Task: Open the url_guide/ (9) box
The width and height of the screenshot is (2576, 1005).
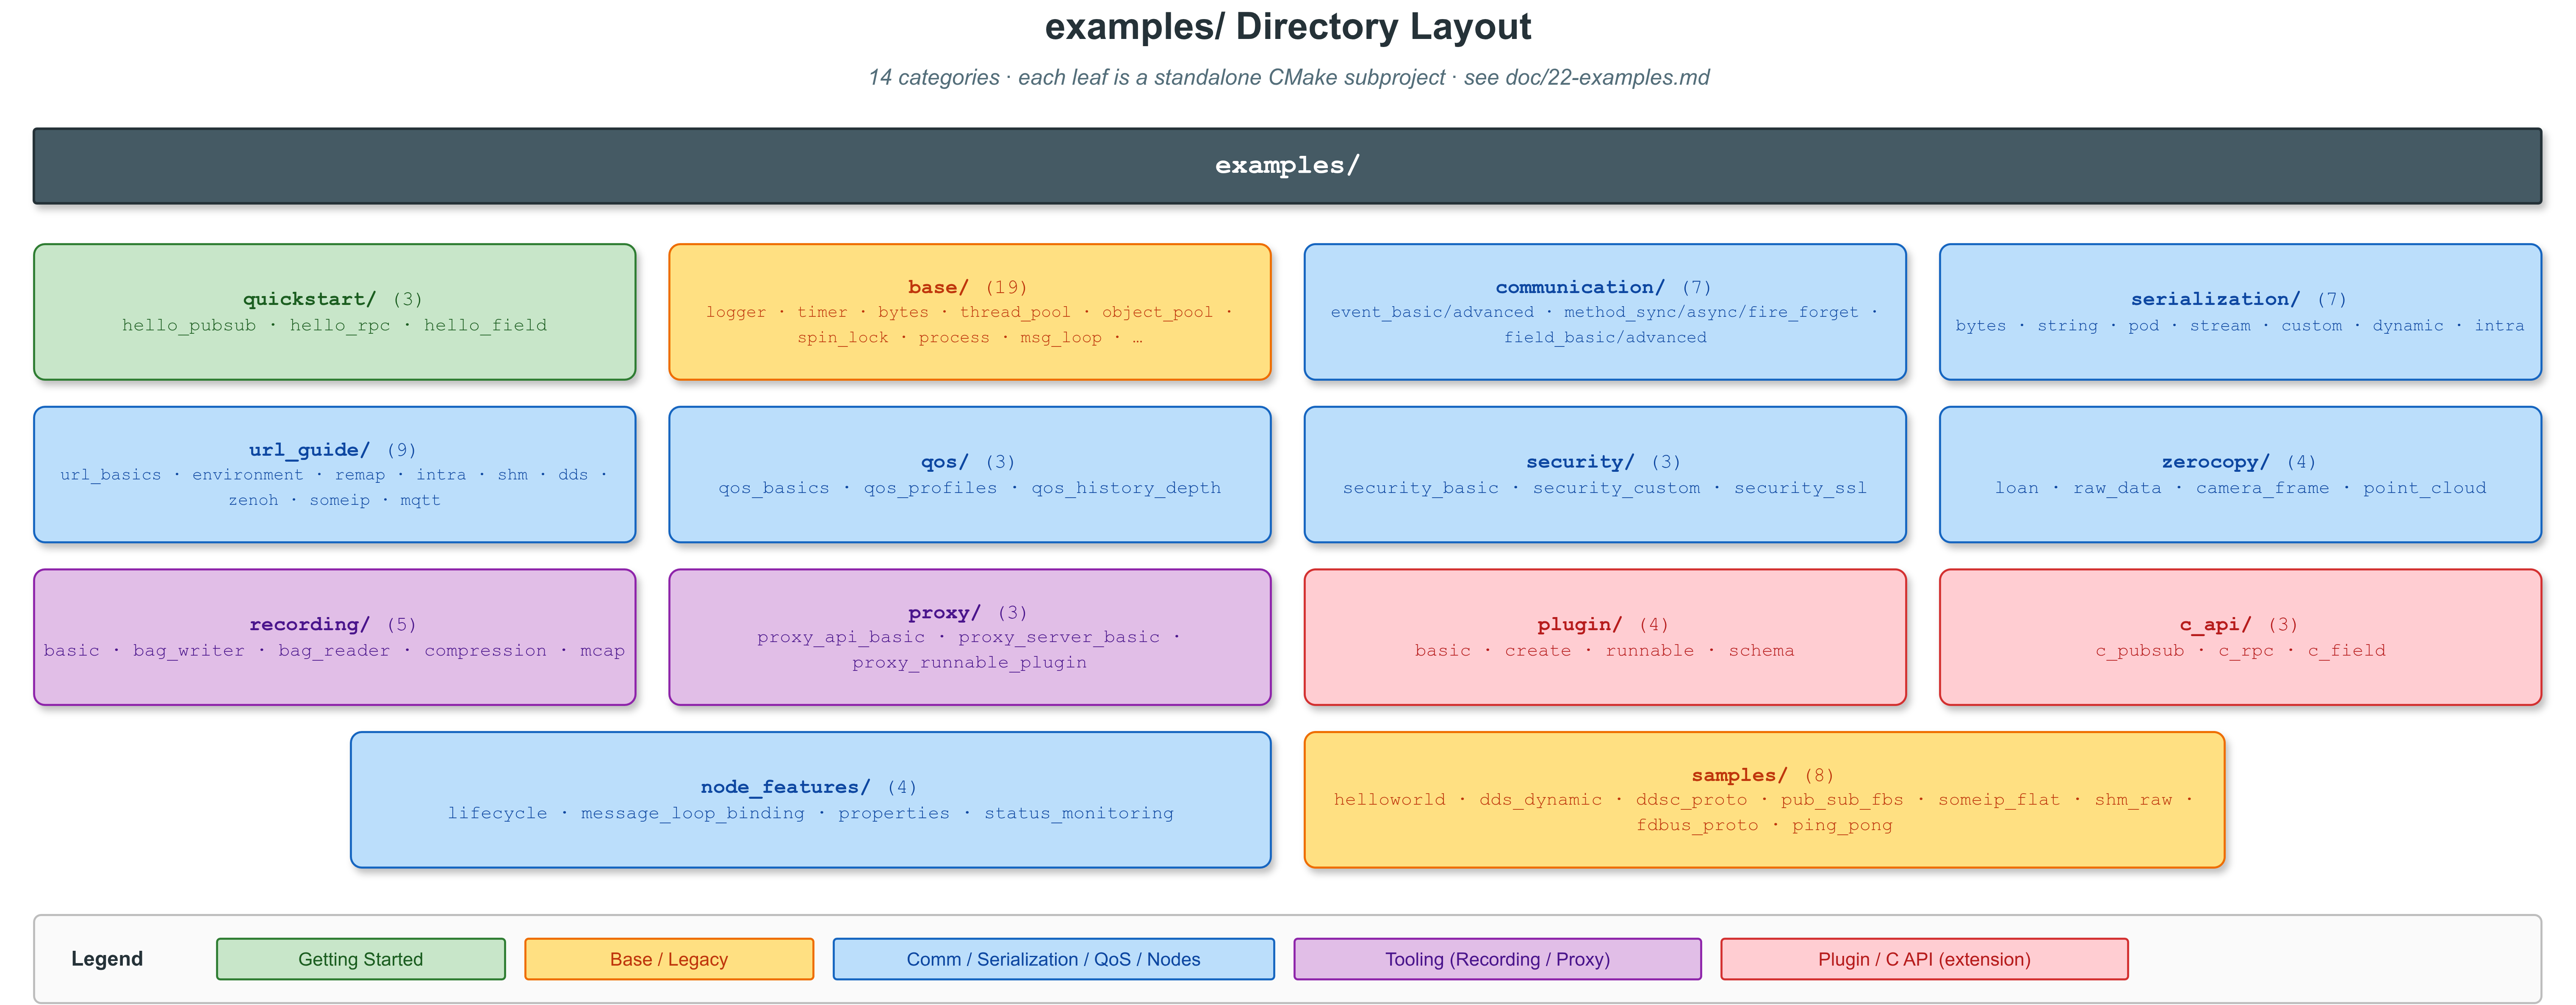Action: (335, 475)
